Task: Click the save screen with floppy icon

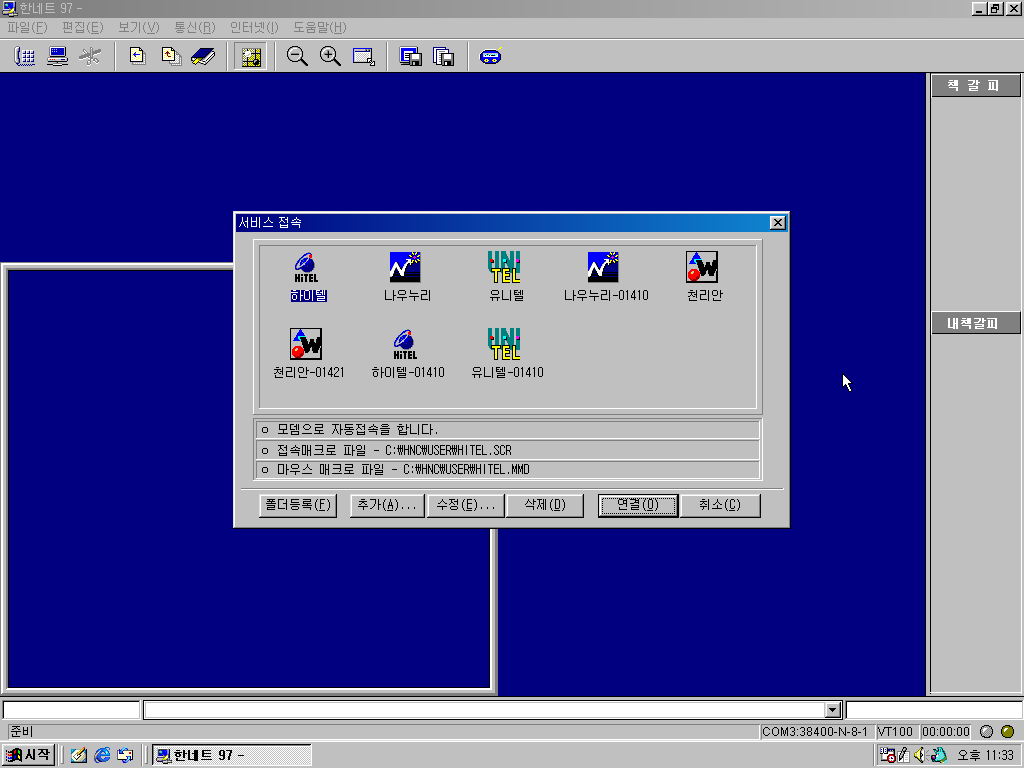Action: [x=411, y=56]
